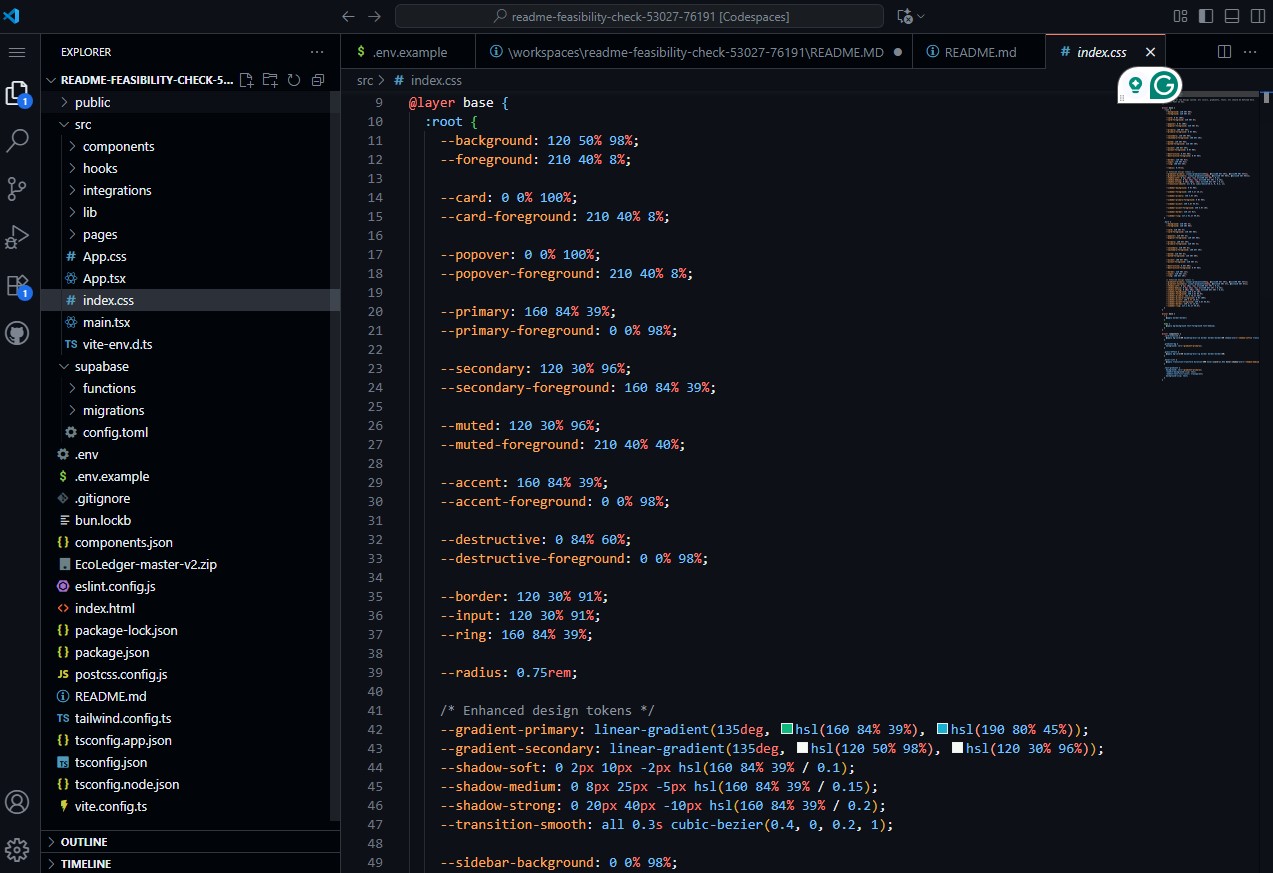Switch to the README.md tab

[x=979, y=52]
